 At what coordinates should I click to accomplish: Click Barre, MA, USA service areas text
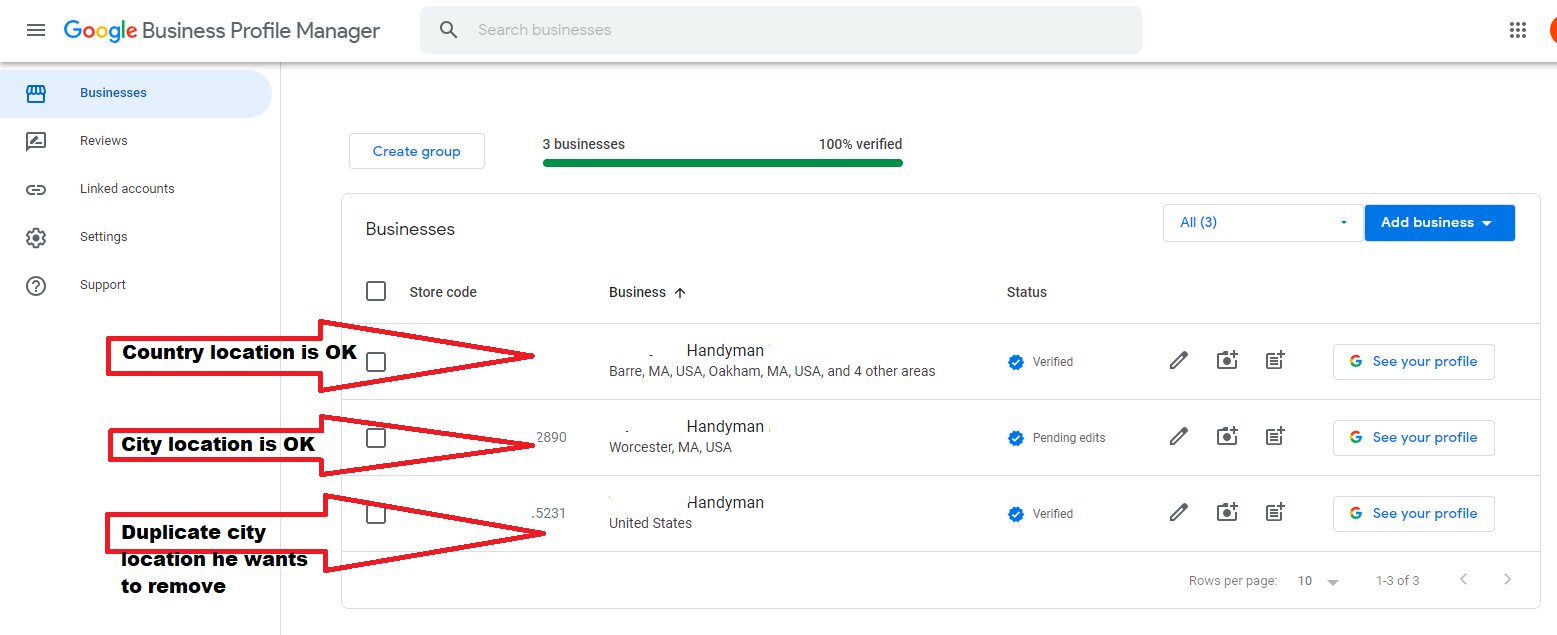[772, 371]
